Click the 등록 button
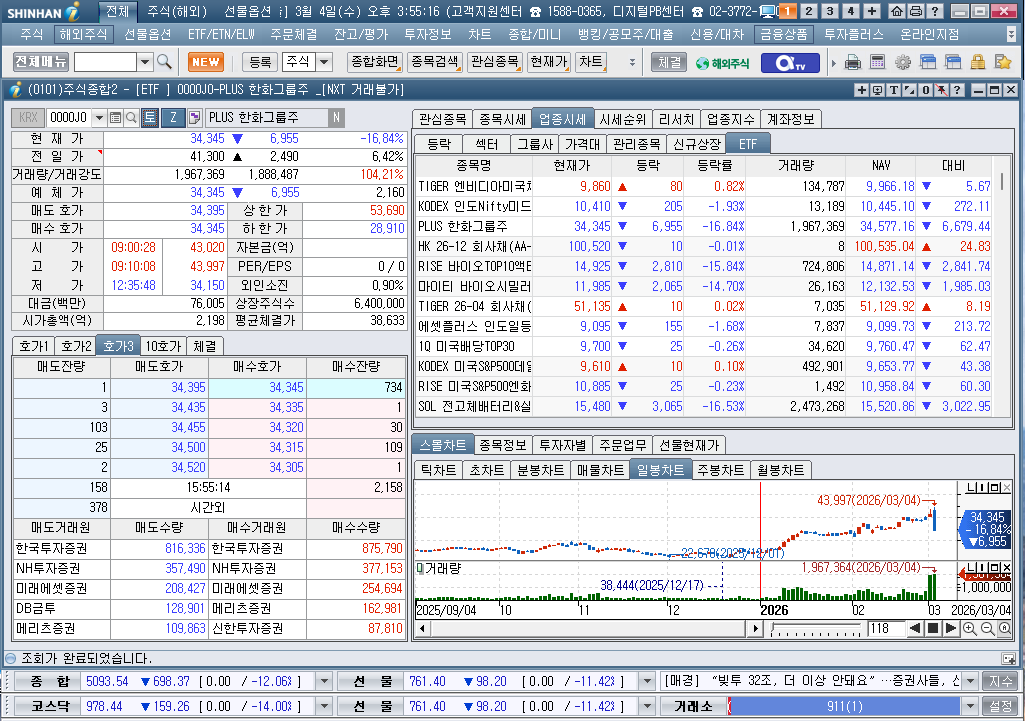This screenshot has height=721, width=1025. (x=260, y=62)
